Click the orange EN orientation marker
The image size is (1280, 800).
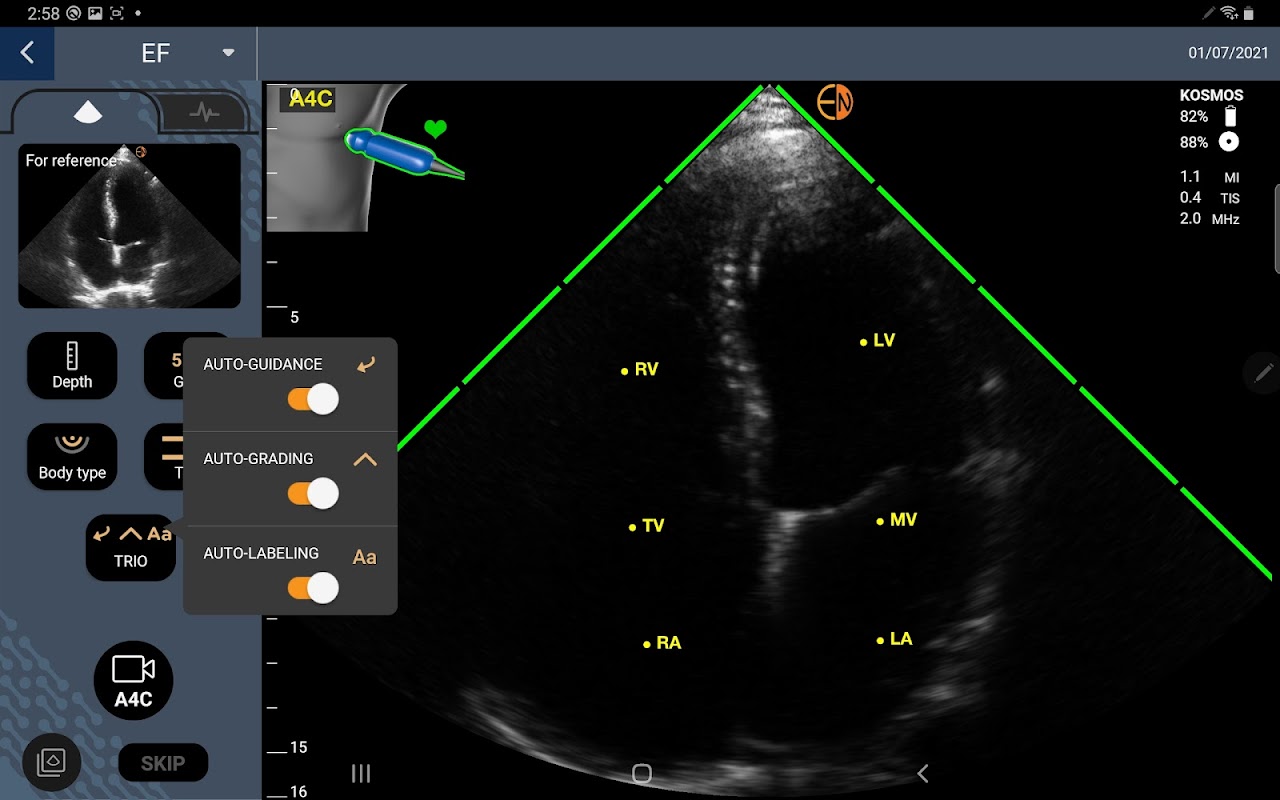[835, 102]
